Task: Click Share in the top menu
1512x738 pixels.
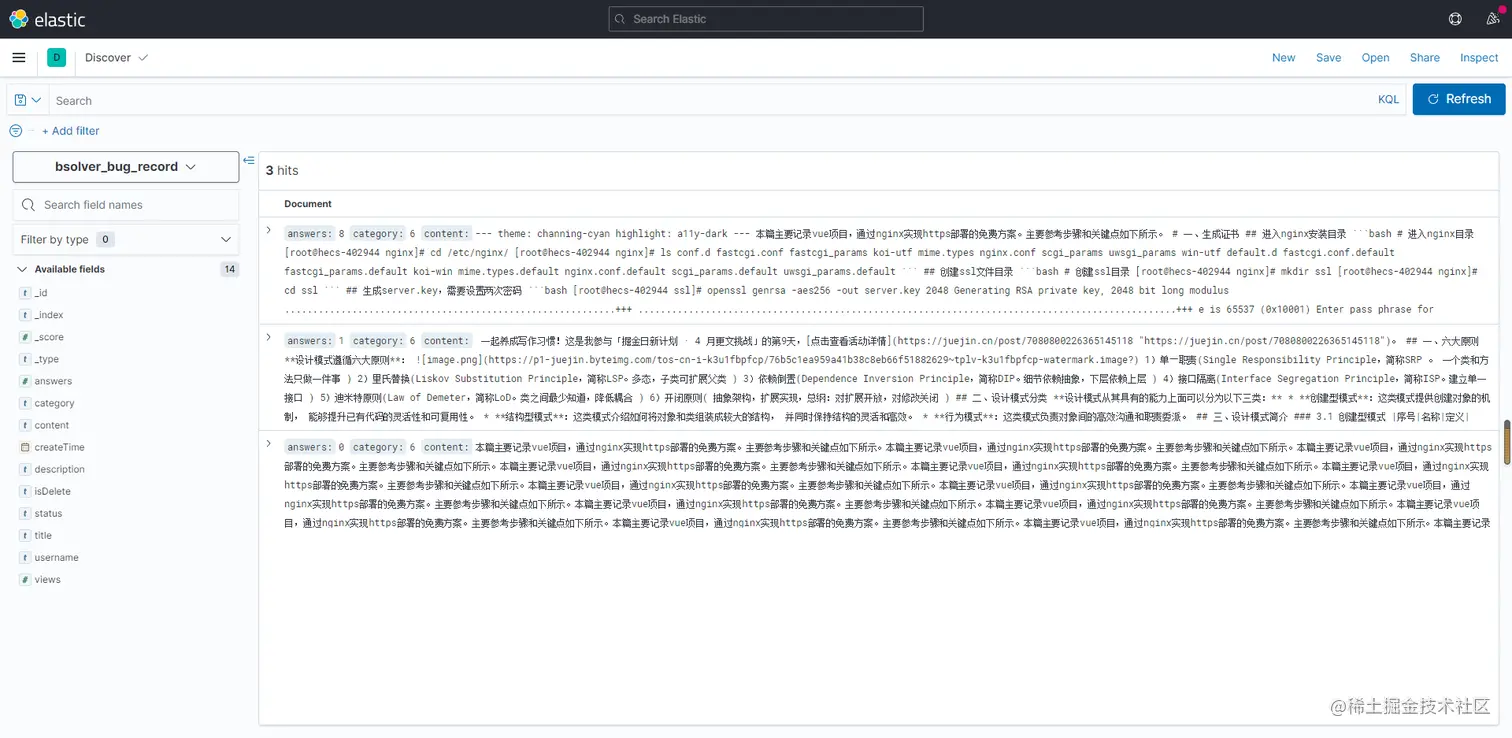Action: click(1424, 58)
